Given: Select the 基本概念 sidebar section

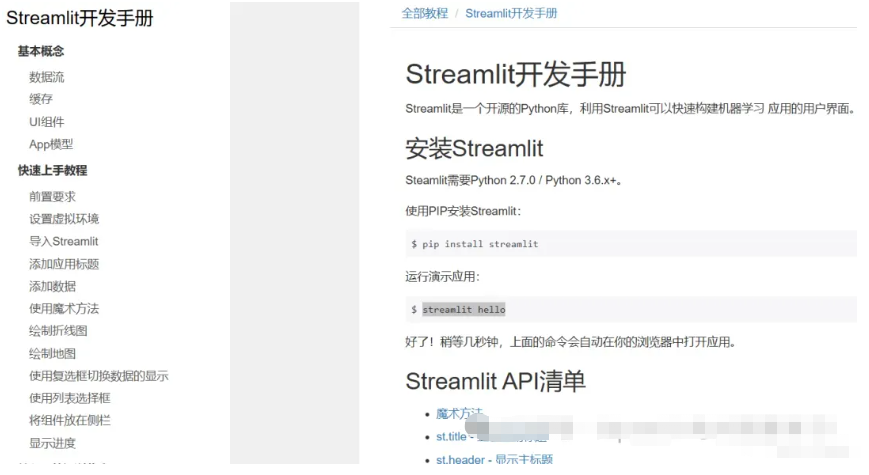Looking at the screenshot, I should (x=41, y=51).
